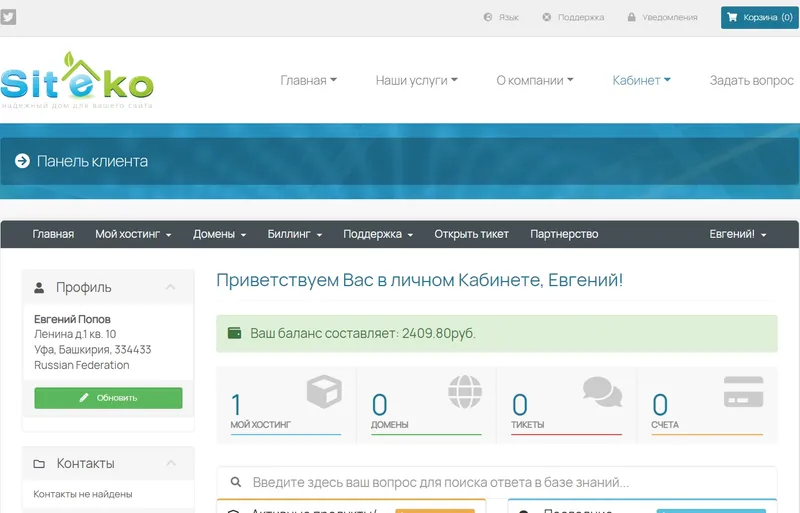This screenshot has height=513, width=800.
Task: Click the name Евгений Попов in profile
Action: point(72,319)
